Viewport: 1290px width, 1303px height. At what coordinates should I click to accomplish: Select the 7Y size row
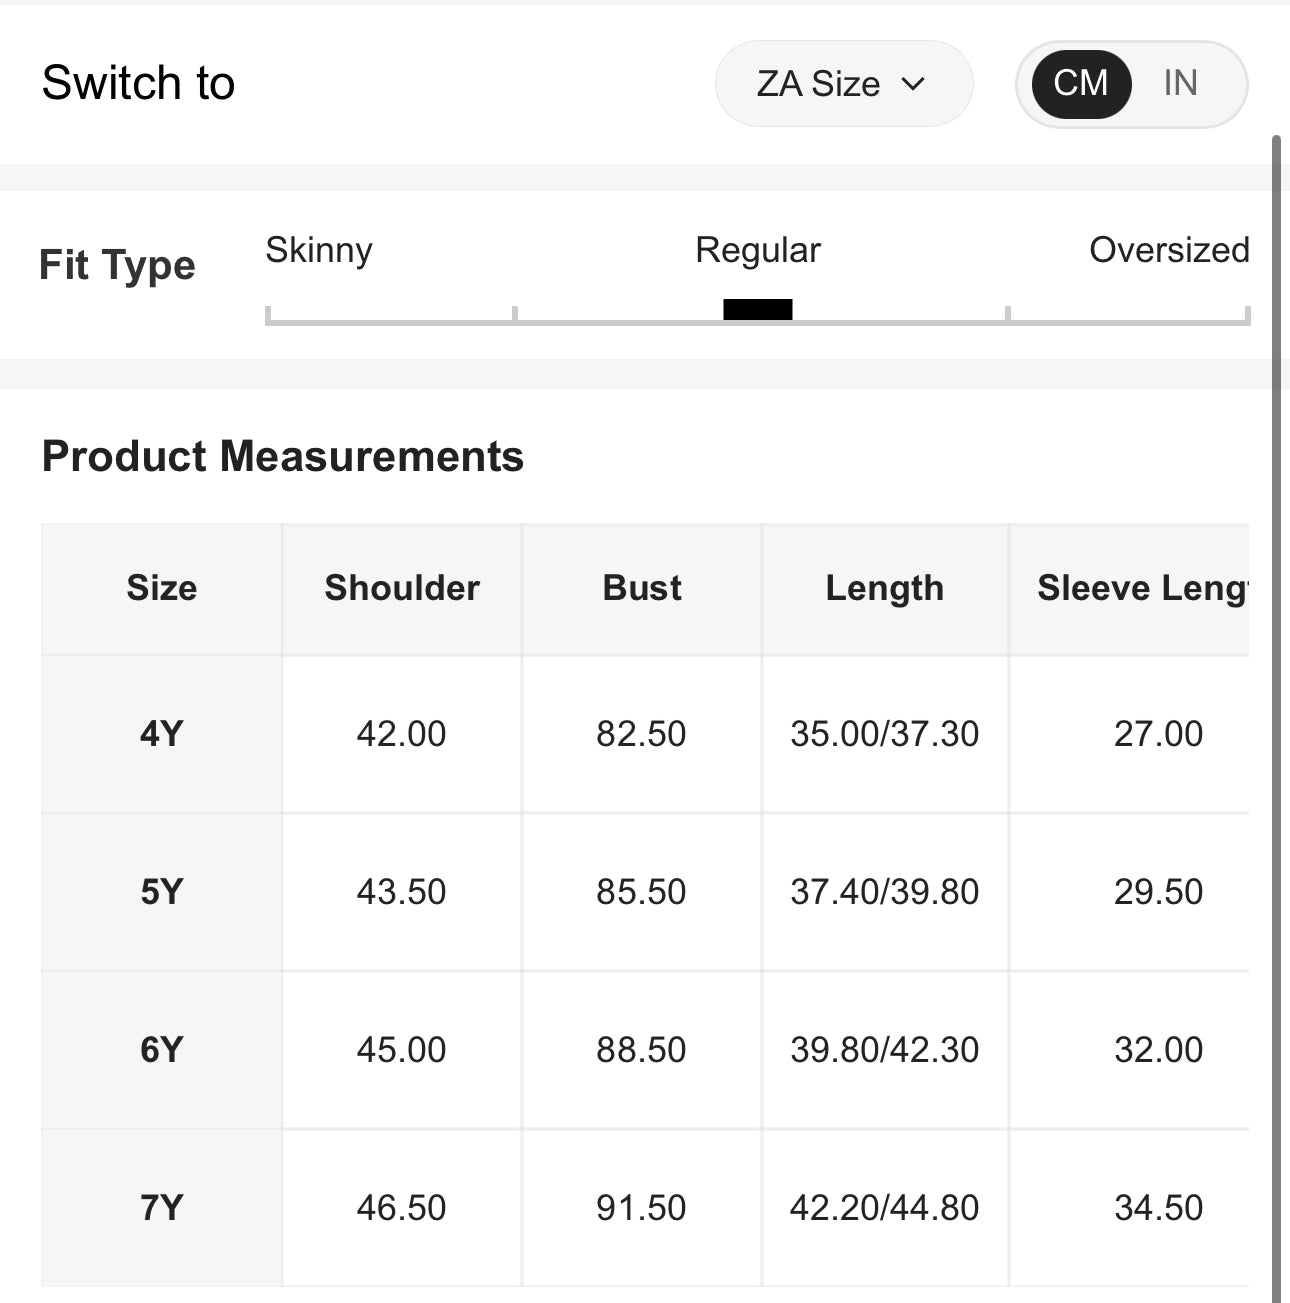tap(161, 1208)
